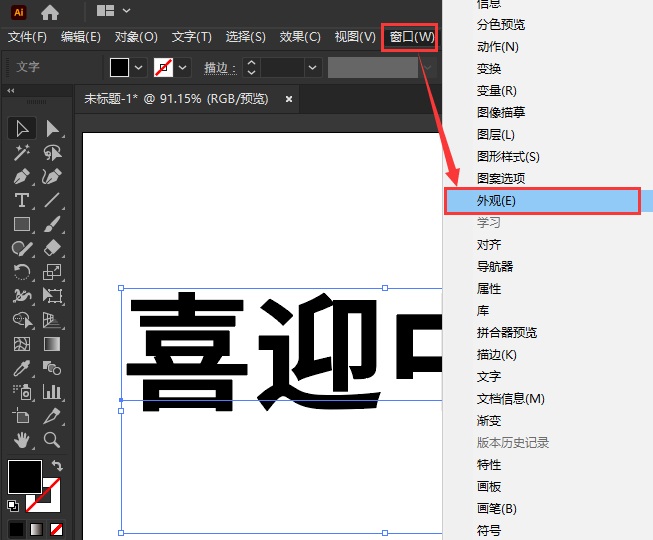This screenshot has height=540, width=653.
Task: Select the Symbol Sprayer tool
Action: [22, 392]
